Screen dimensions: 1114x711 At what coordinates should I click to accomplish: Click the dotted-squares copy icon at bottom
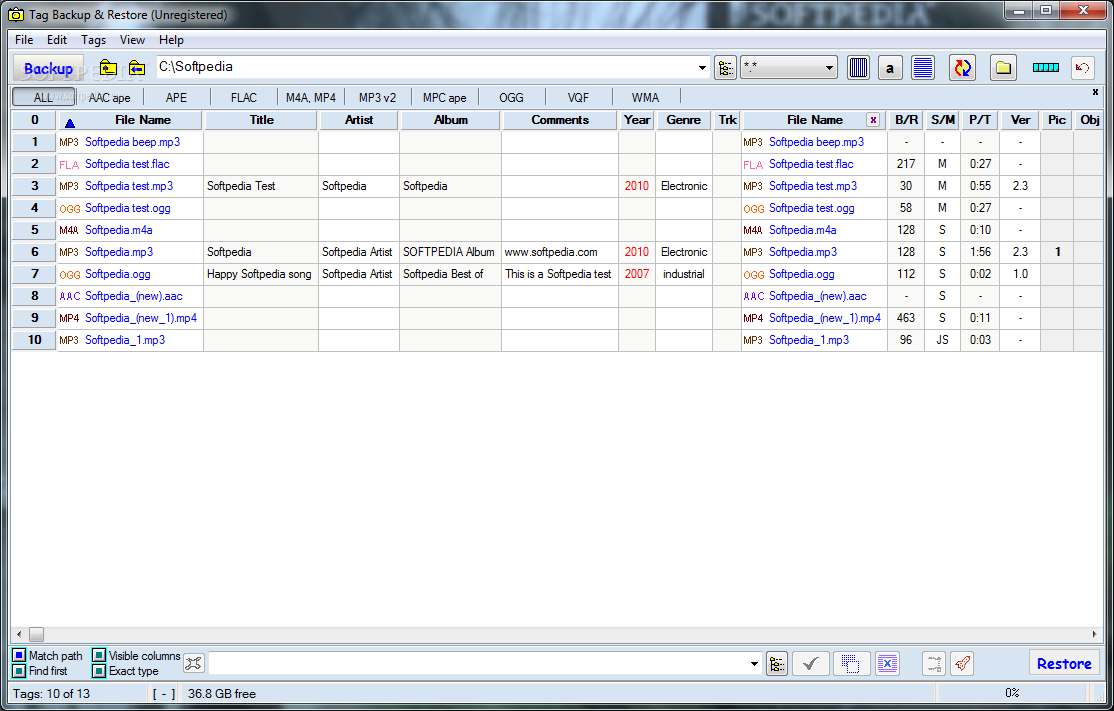[850, 664]
